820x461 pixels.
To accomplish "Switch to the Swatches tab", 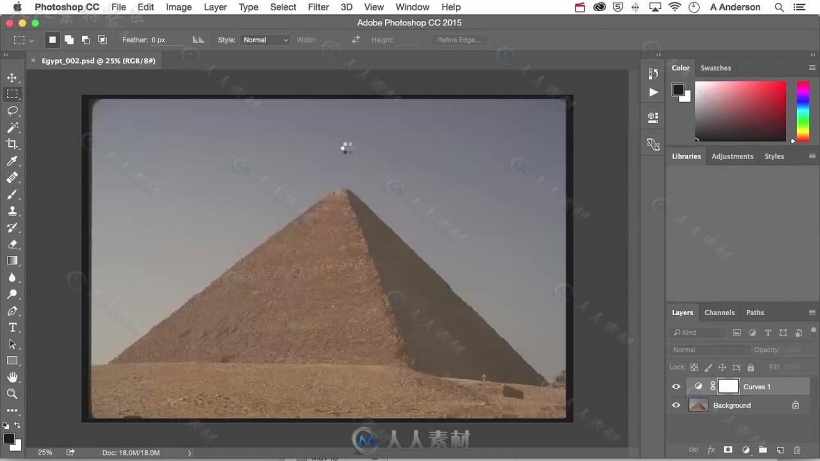I will point(715,68).
